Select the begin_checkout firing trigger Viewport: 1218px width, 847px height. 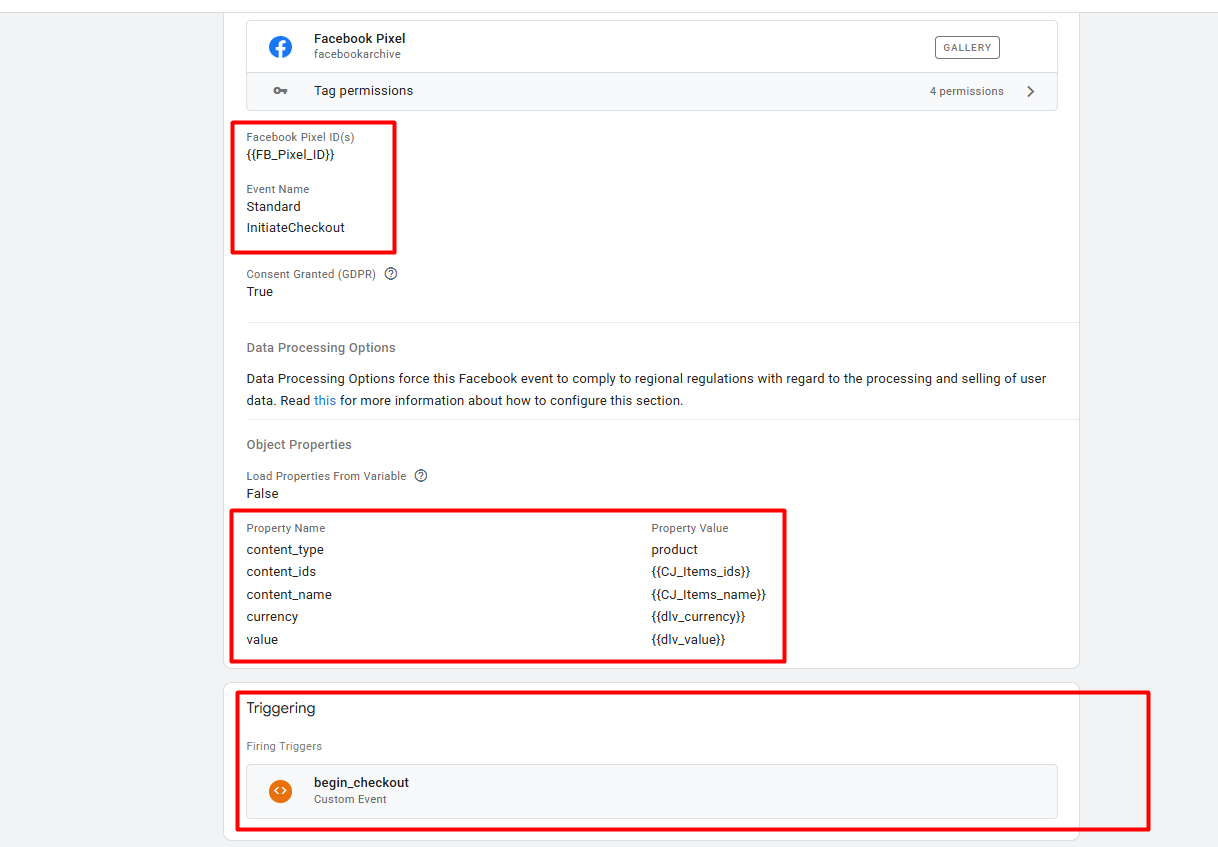(651, 791)
